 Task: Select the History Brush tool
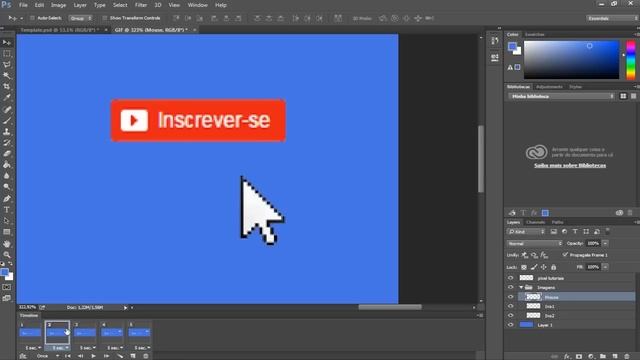7,143
